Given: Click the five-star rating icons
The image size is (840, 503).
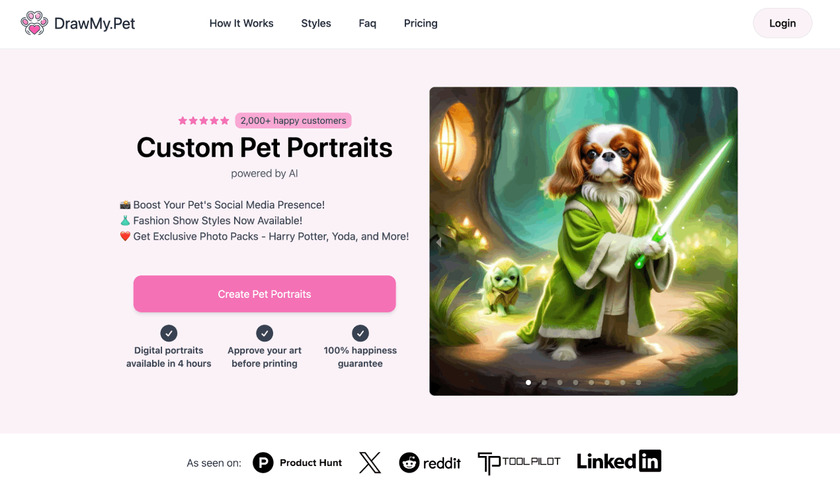Looking at the screenshot, I should (204, 121).
